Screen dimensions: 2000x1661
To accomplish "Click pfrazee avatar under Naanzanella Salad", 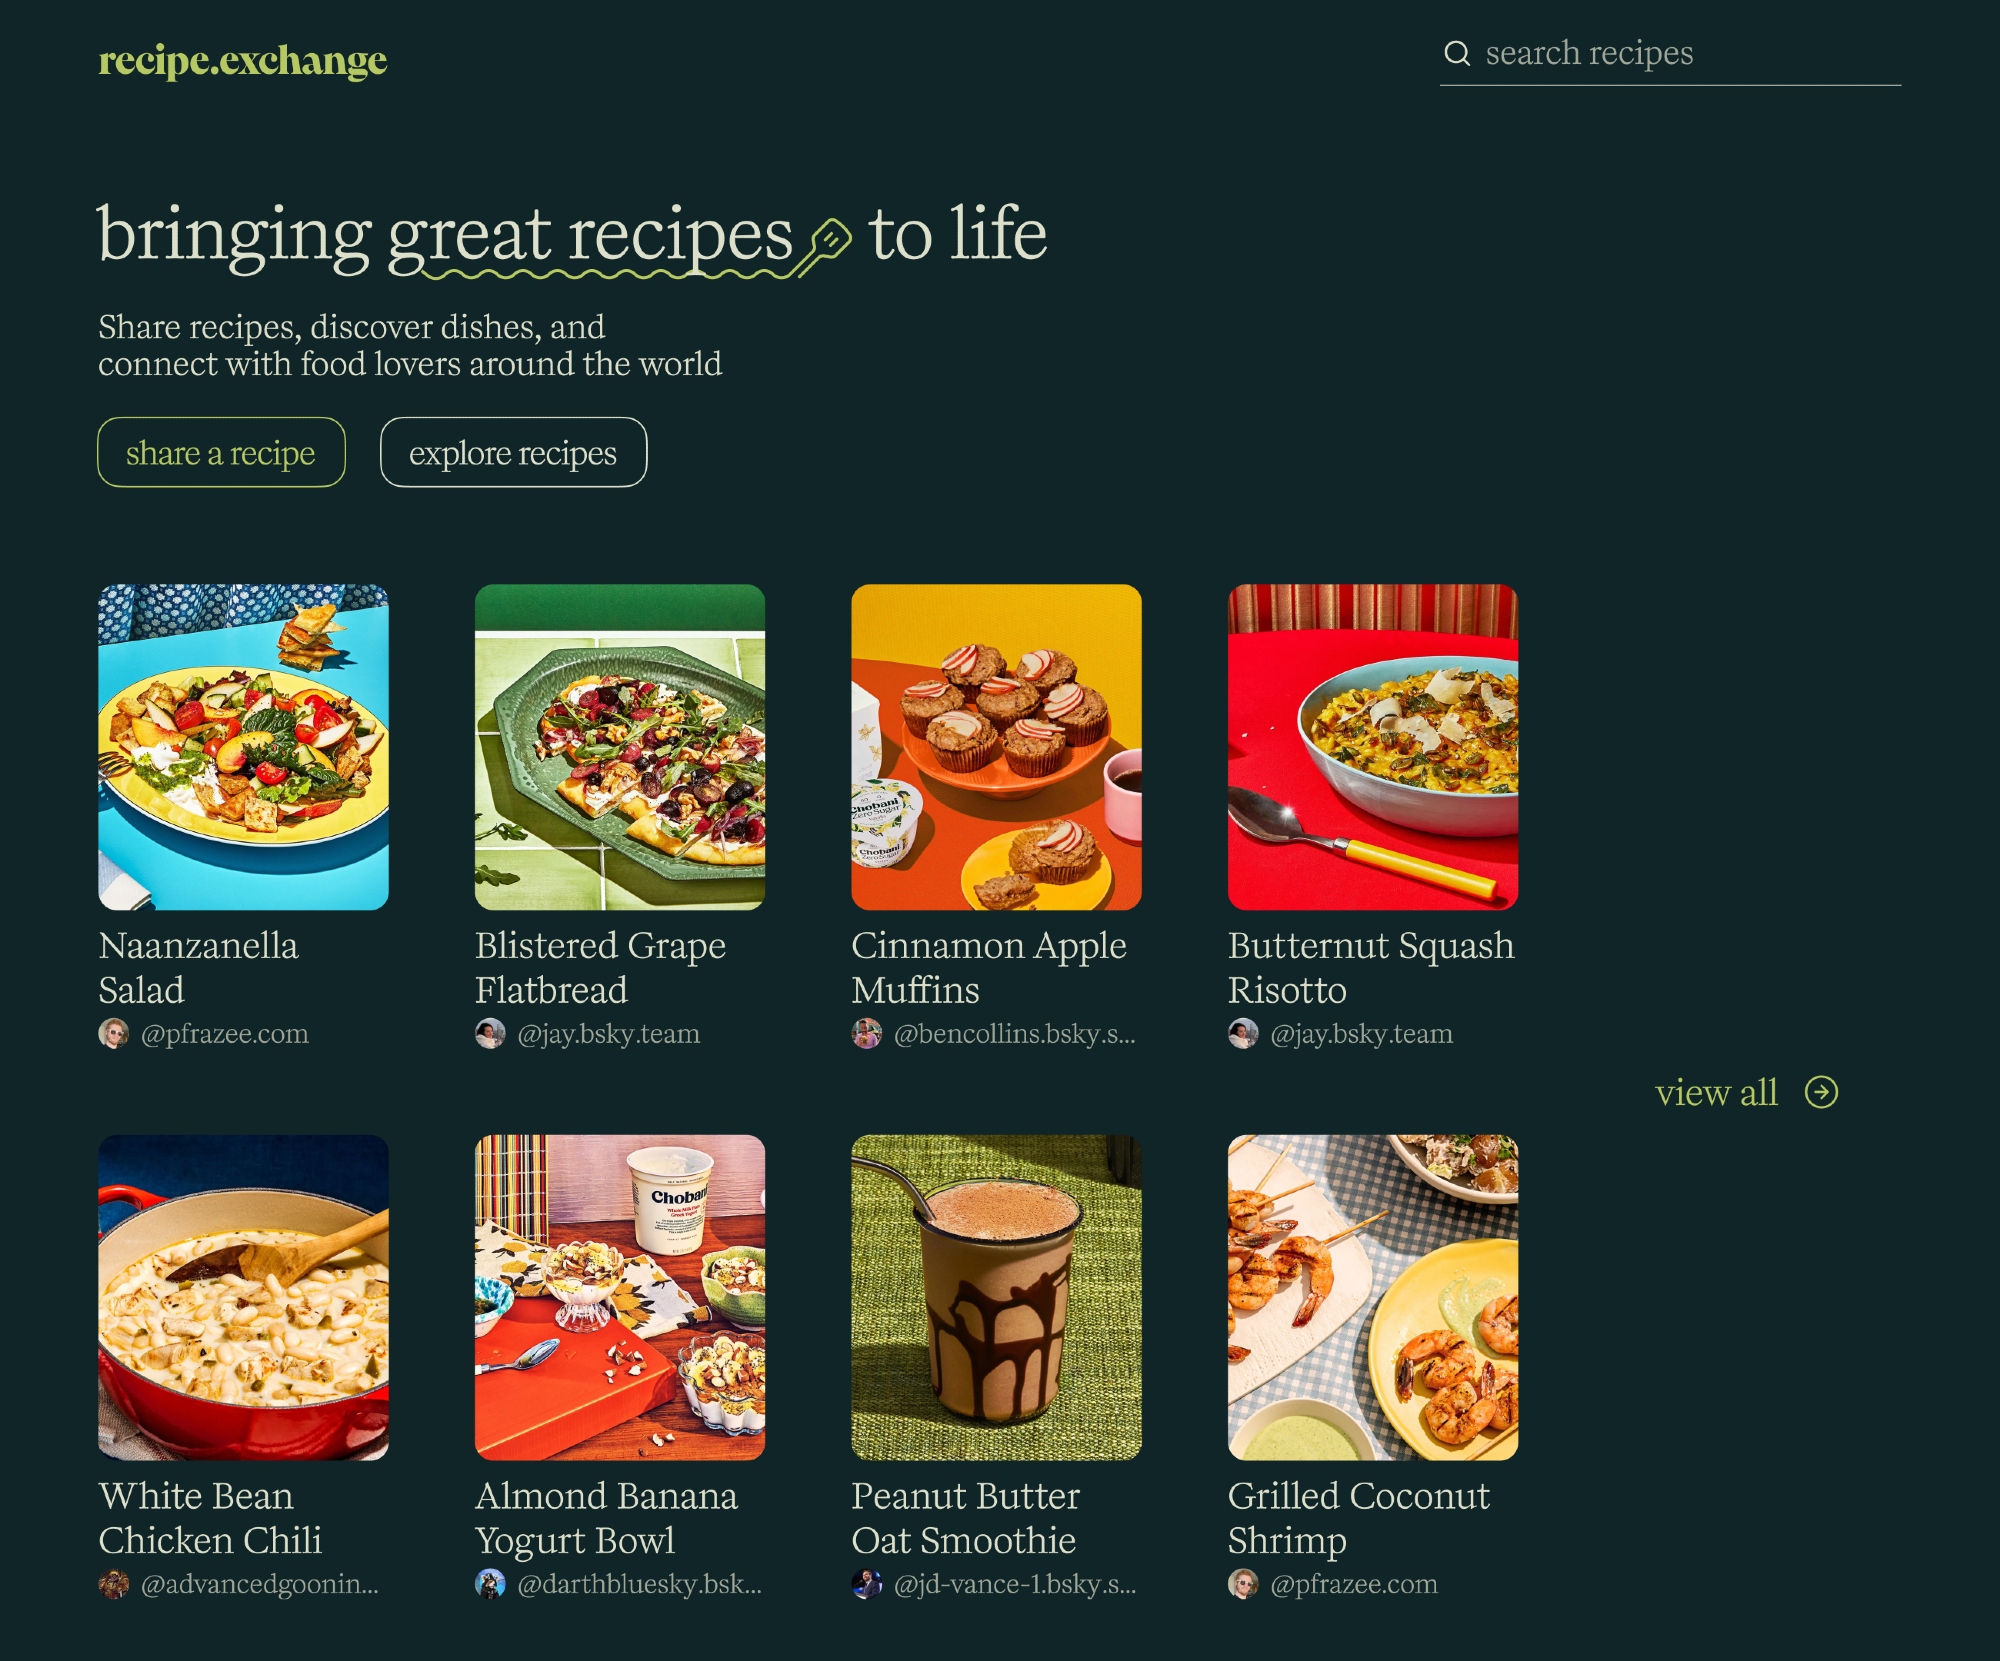I will coord(114,1033).
